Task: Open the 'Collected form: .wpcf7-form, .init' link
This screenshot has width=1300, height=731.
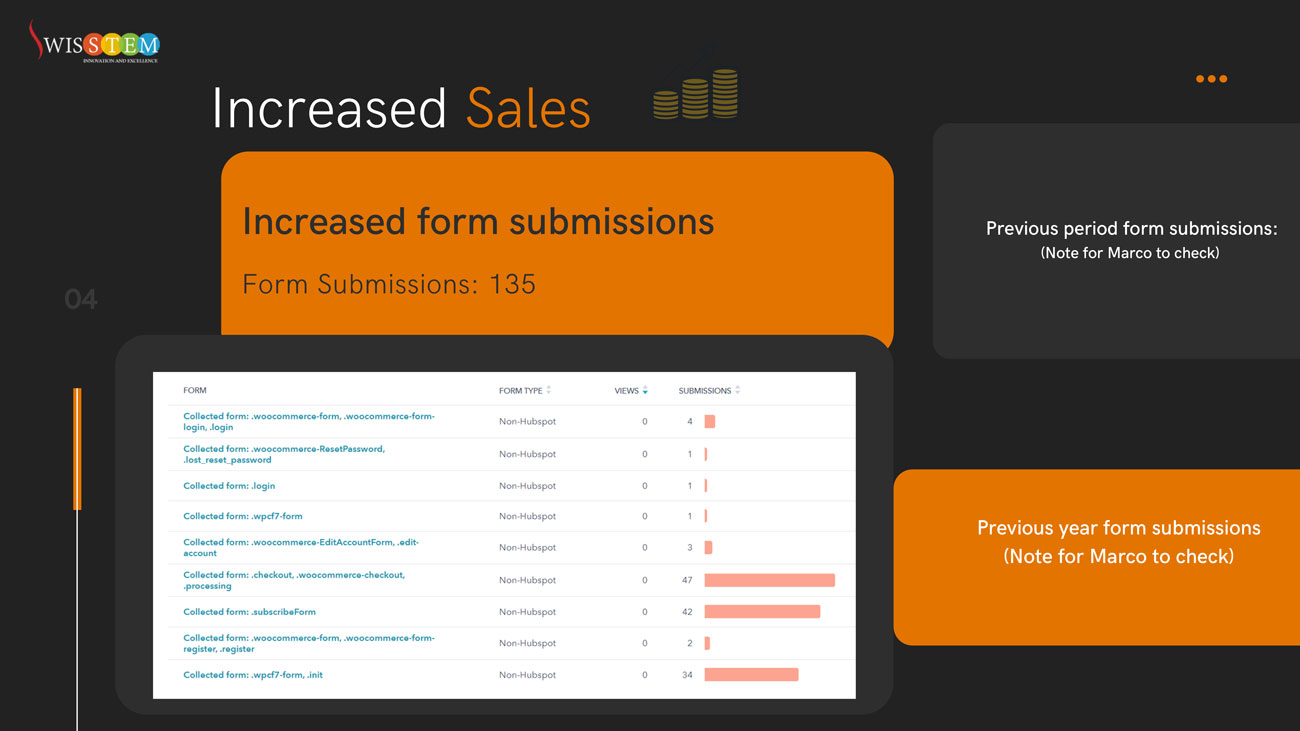Action: (253, 675)
